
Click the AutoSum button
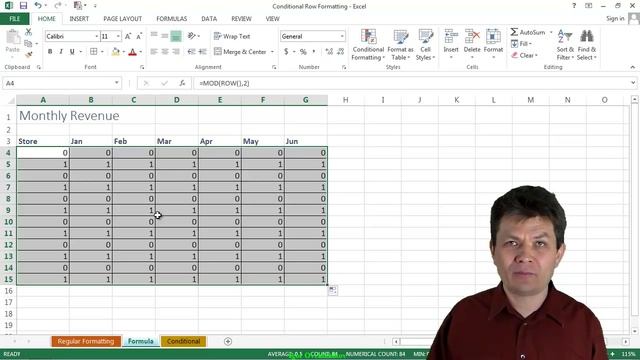pos(528,32)
